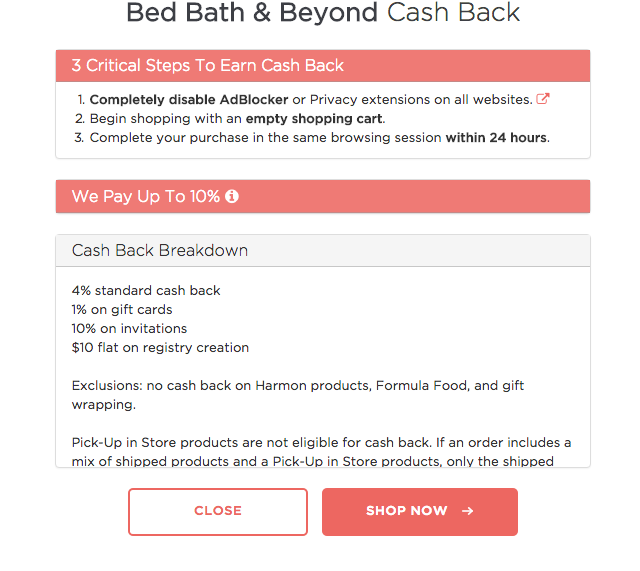This screenshot has width=640, height=571.
Task: Click the SHOP NOW label
Action: [407, 511]
